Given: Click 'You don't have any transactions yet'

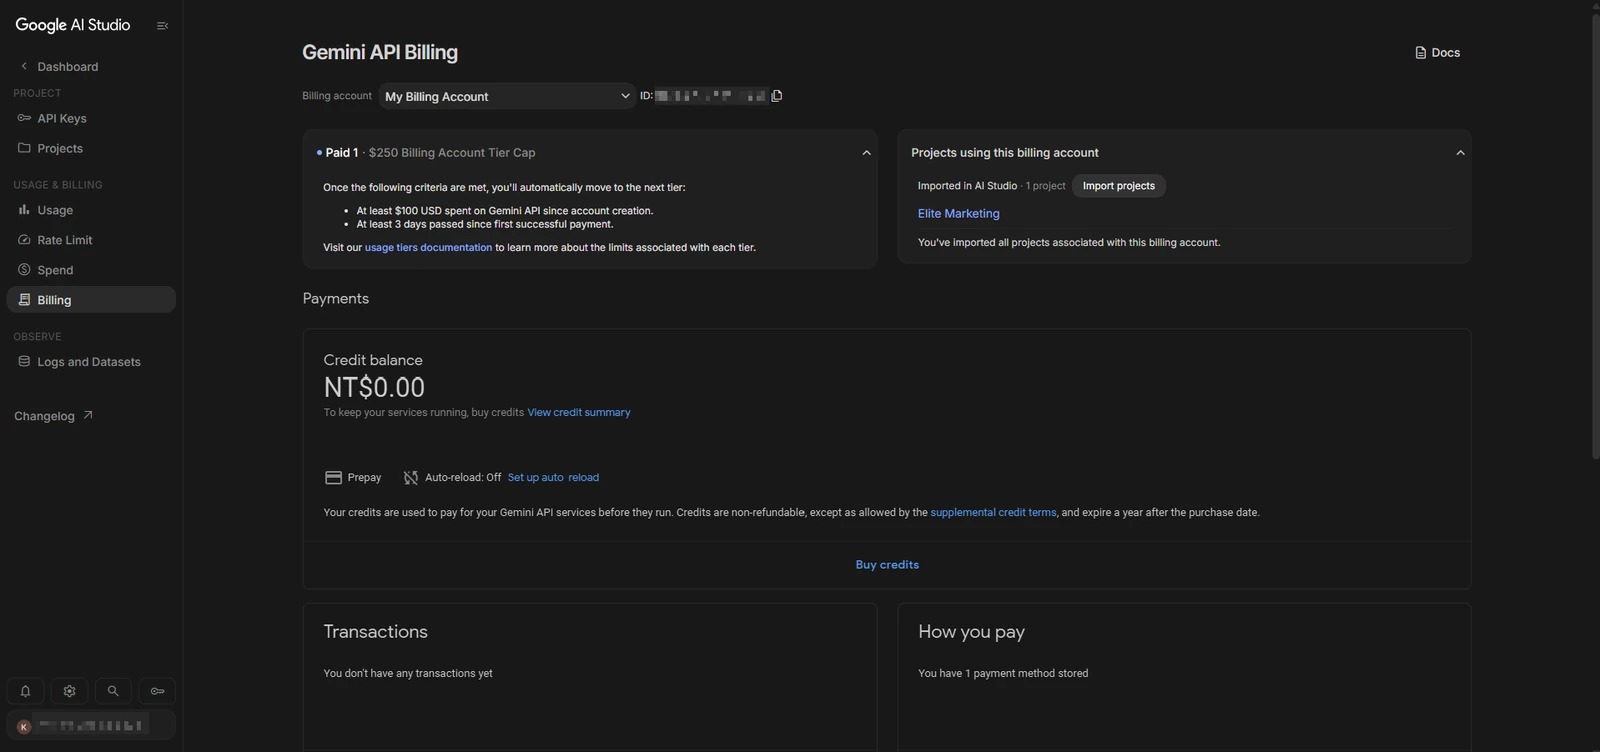Looking at the screenshot, I should pyautogui.click(x=408, y=674).
